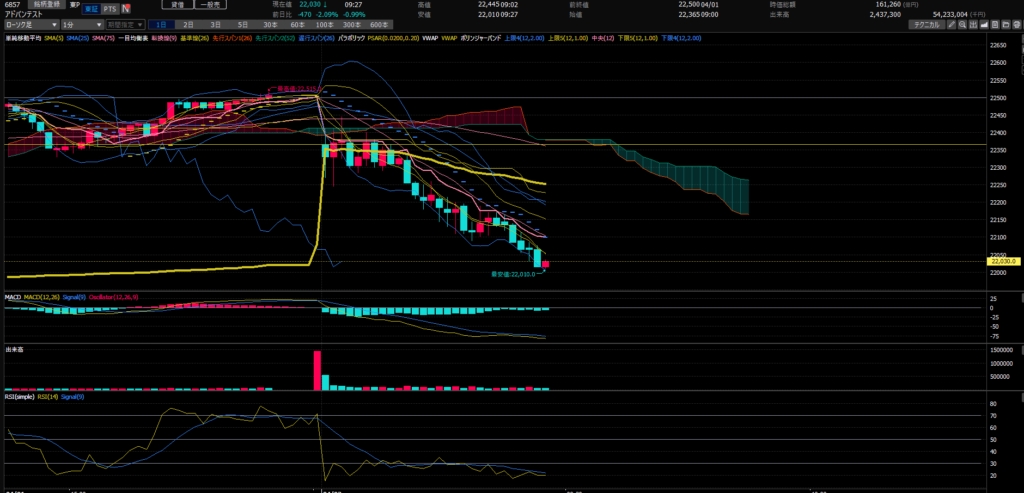Click the rightmost icon after the folder
1024x493 pixels.
click(1017, 23)
